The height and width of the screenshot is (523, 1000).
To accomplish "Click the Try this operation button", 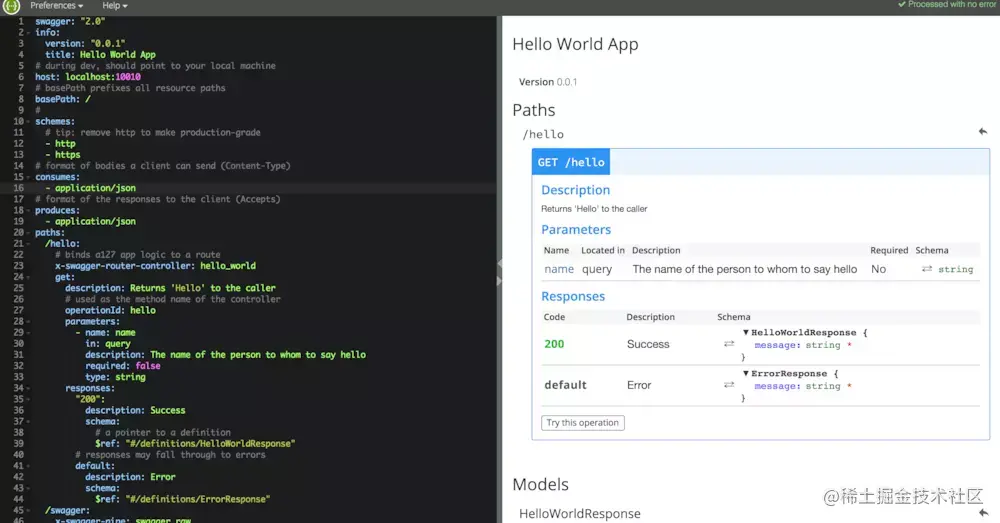I will [x=583, y=423].
